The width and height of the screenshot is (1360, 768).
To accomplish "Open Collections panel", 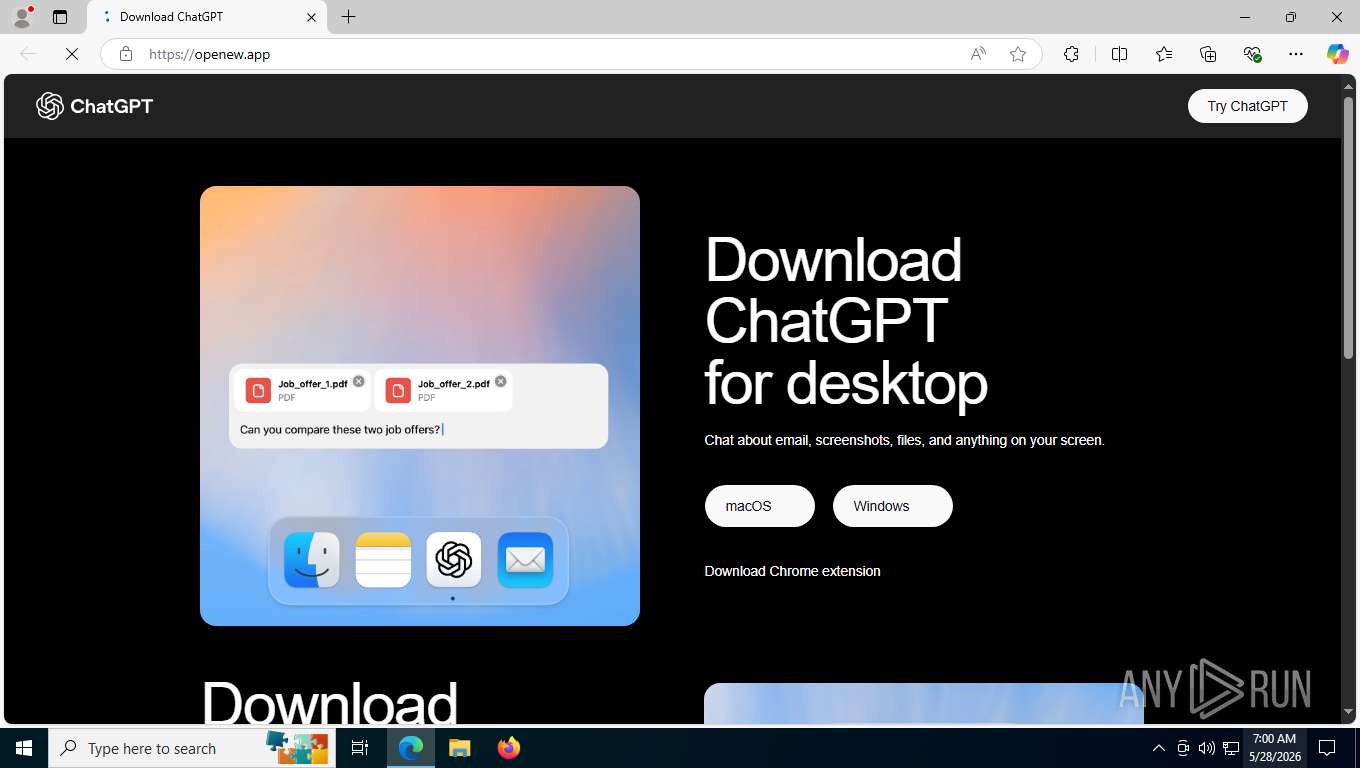I will coord(1208,54).
